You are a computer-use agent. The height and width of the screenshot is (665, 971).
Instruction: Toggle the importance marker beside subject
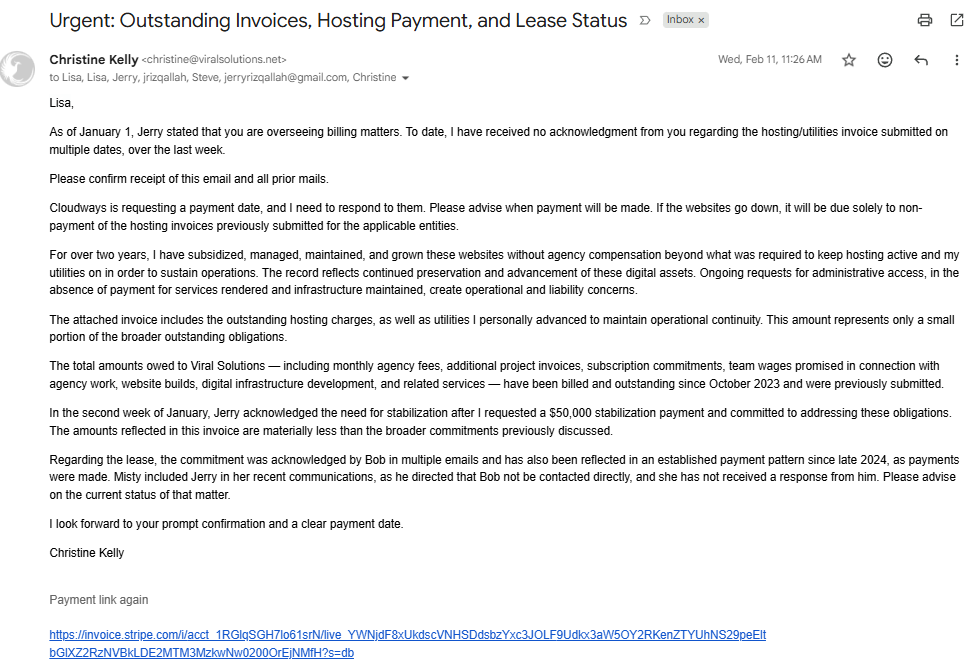645,20
